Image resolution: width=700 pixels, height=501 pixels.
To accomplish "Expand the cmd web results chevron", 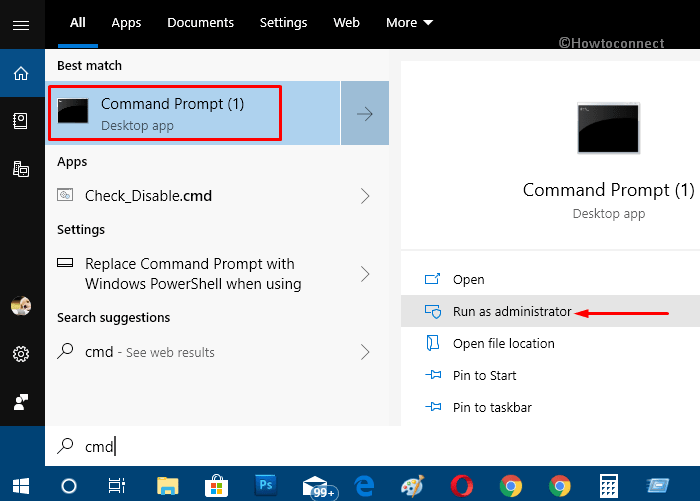I will point(365,352).
